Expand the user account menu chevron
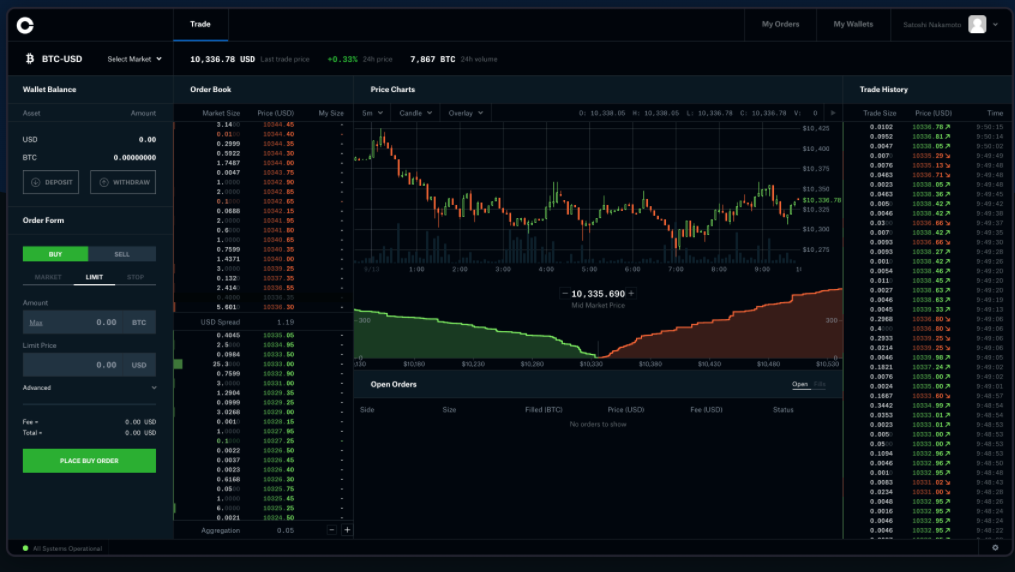Image resolution: width=1015 pixels, height=572 pixels. point(996,25)
